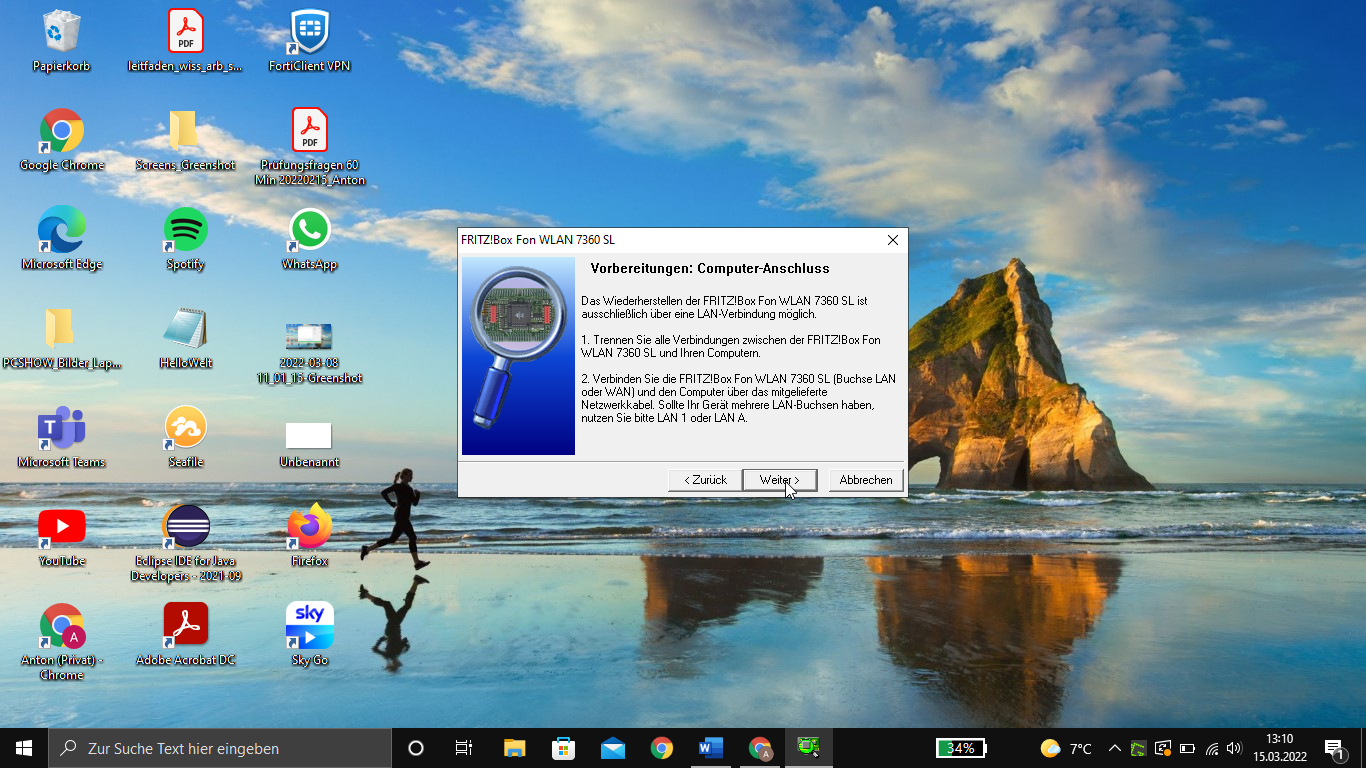
Task: Select the Screens_Greenshot folder
Action: [x=185, y=132]
